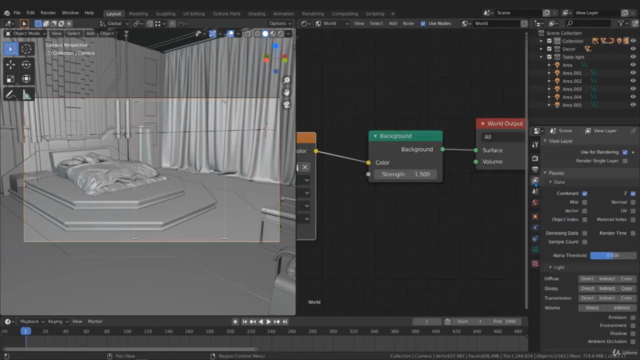Switch to the Modeling workspace tab

[x=138, y=14]
